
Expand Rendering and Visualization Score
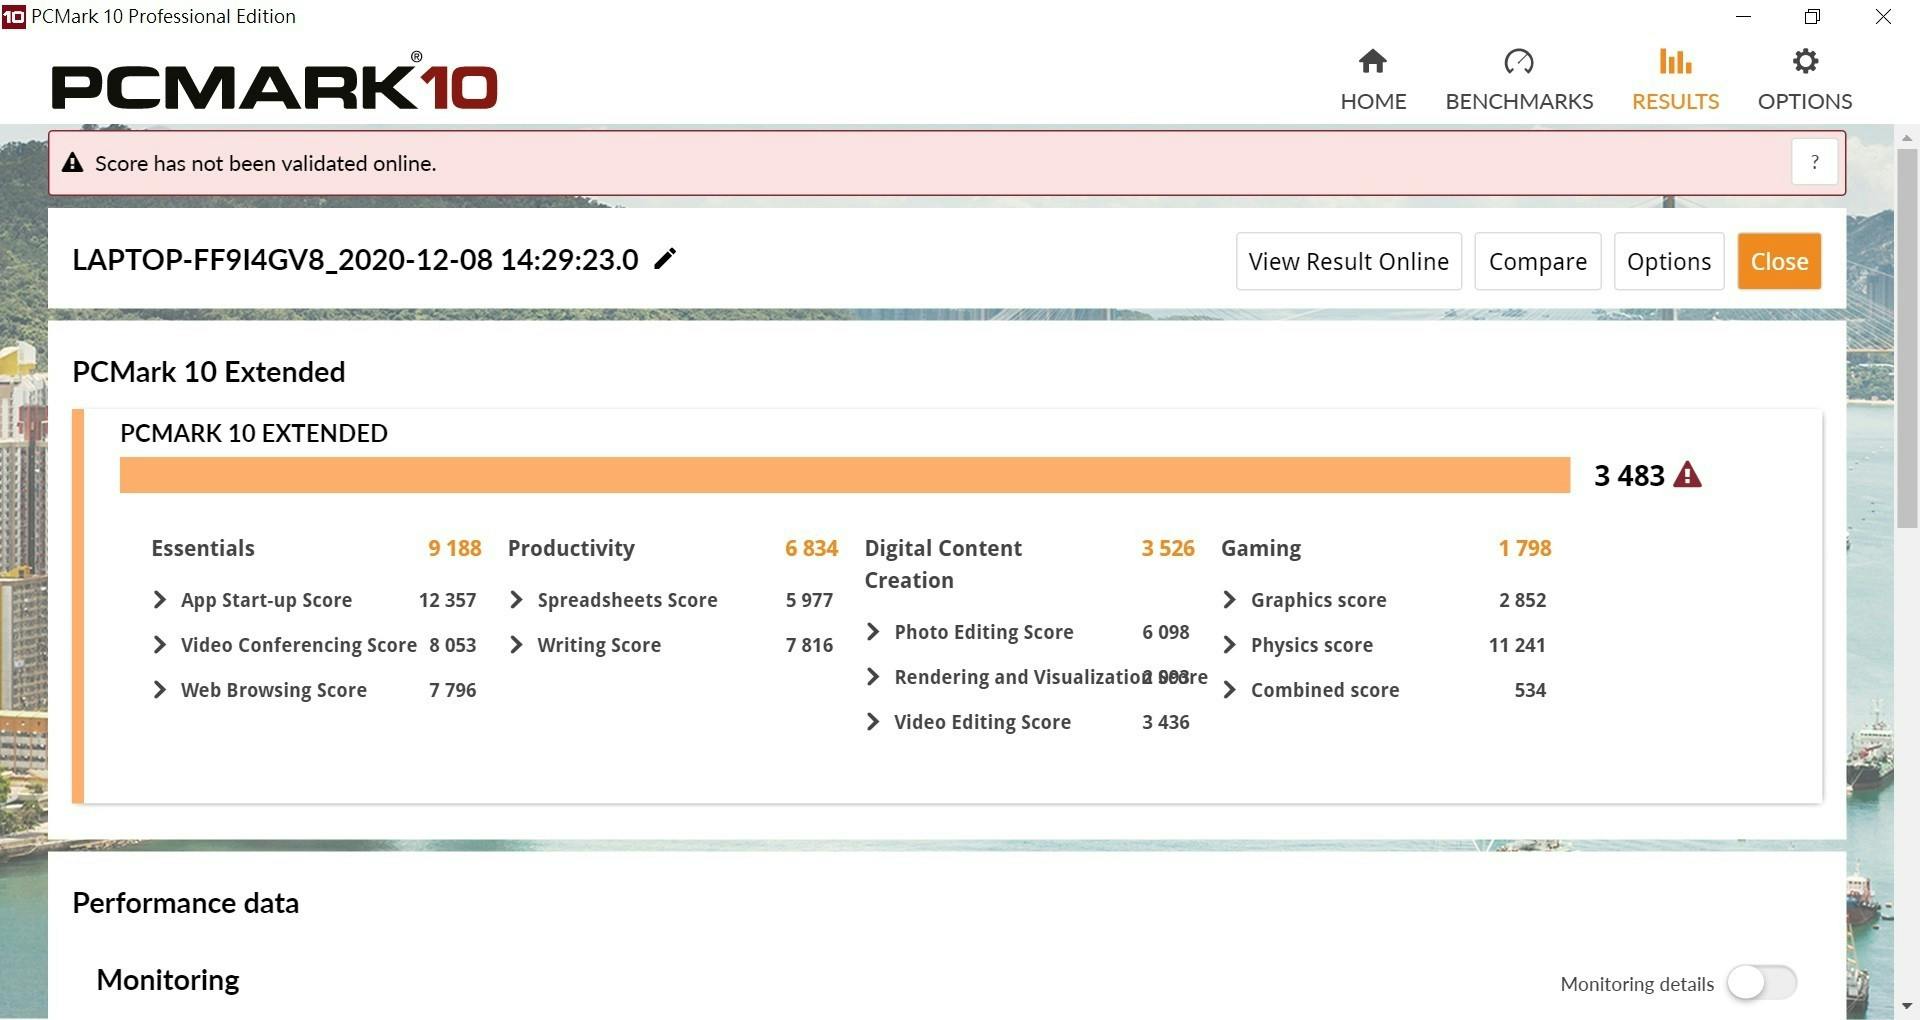(x=873, y=677)
